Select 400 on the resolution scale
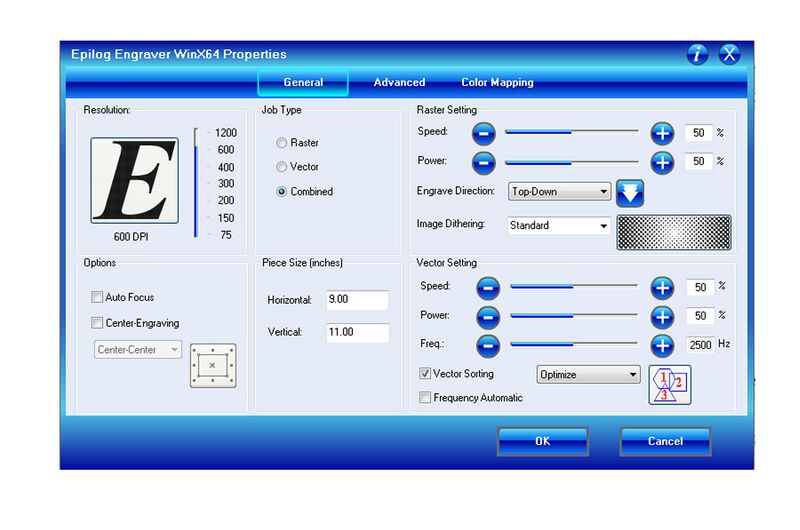The height and width of the screenshot is (530, 800). point(226,167)
